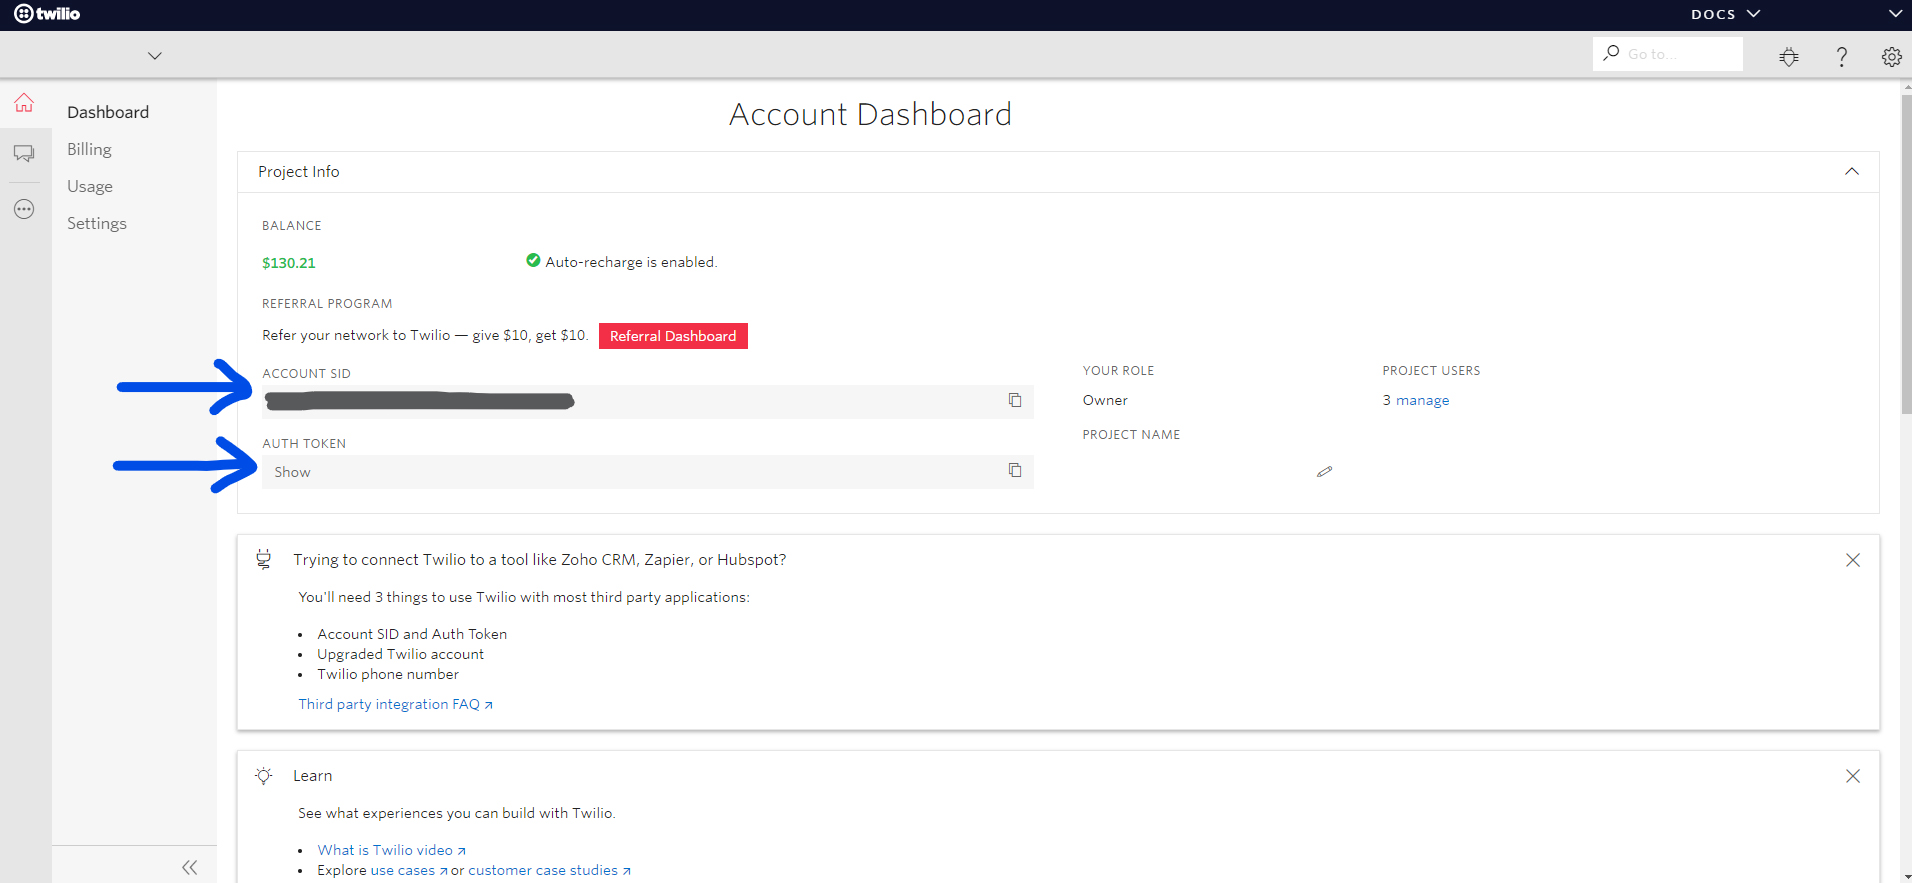Click the home icon in left sidebar
1912x883 pixels.
pos(24,103)
